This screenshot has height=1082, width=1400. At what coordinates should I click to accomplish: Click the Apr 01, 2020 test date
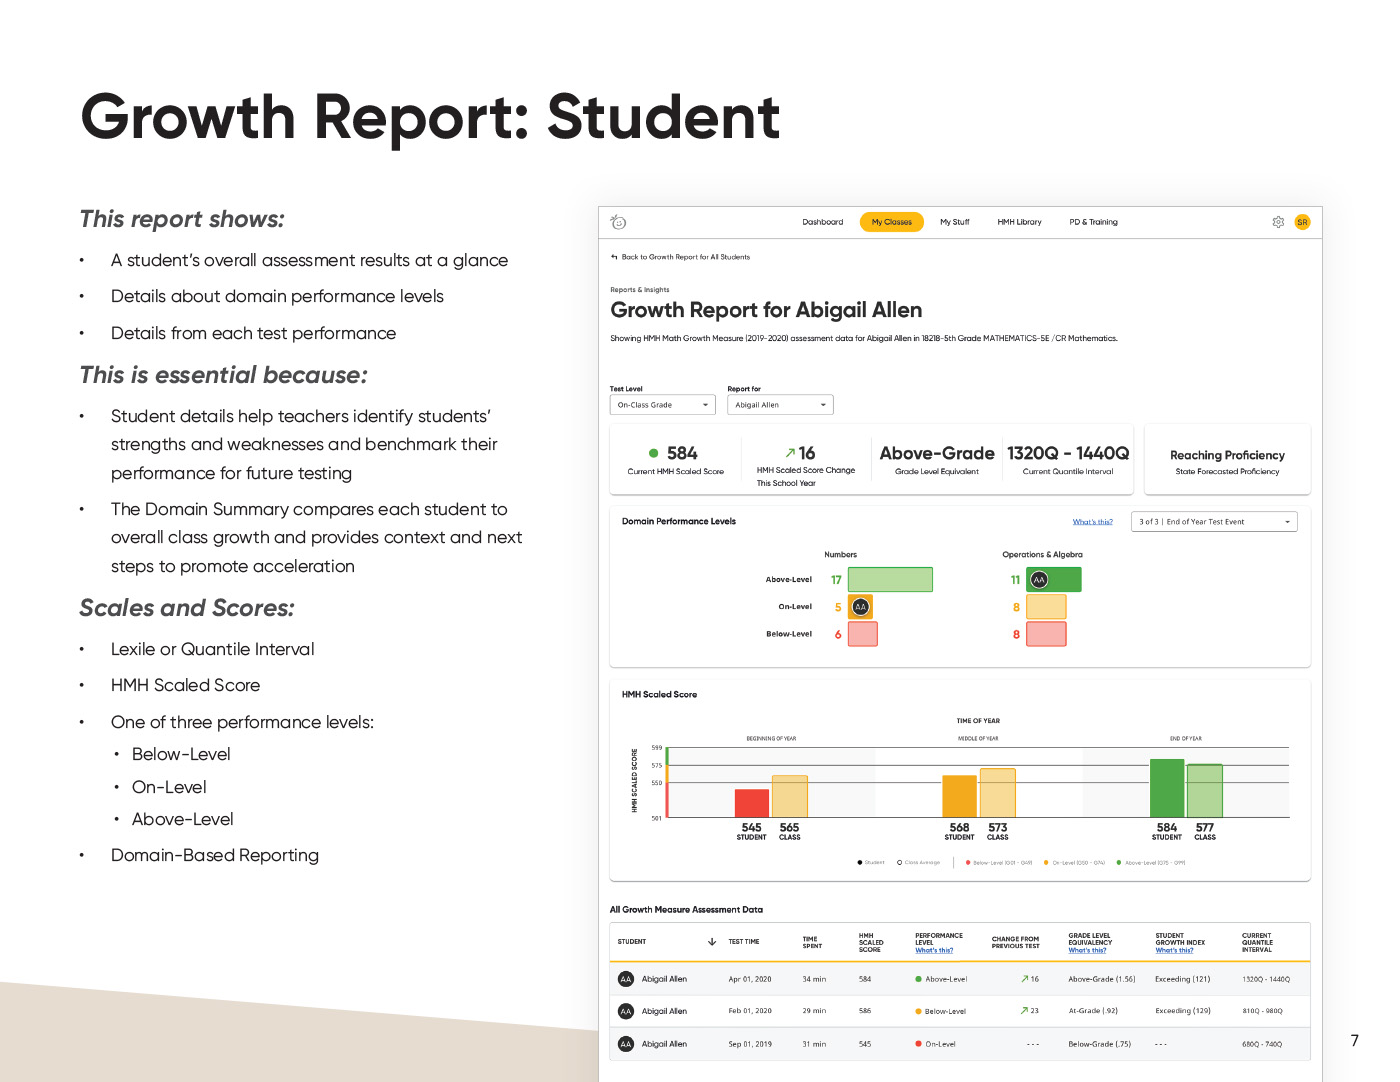750,979
